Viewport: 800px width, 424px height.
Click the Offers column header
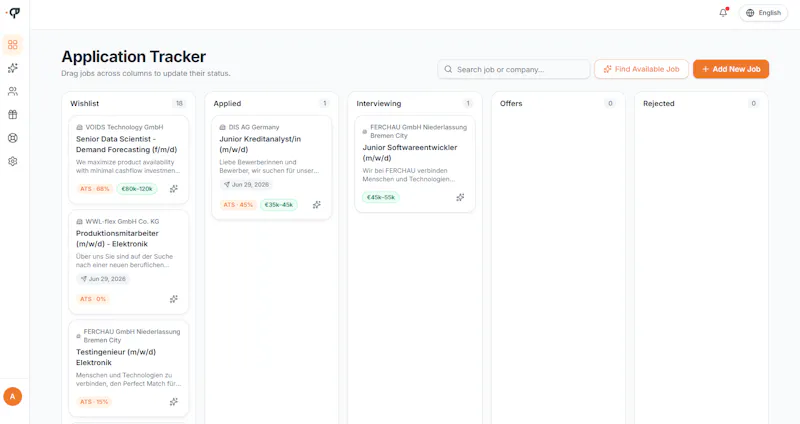511,104
